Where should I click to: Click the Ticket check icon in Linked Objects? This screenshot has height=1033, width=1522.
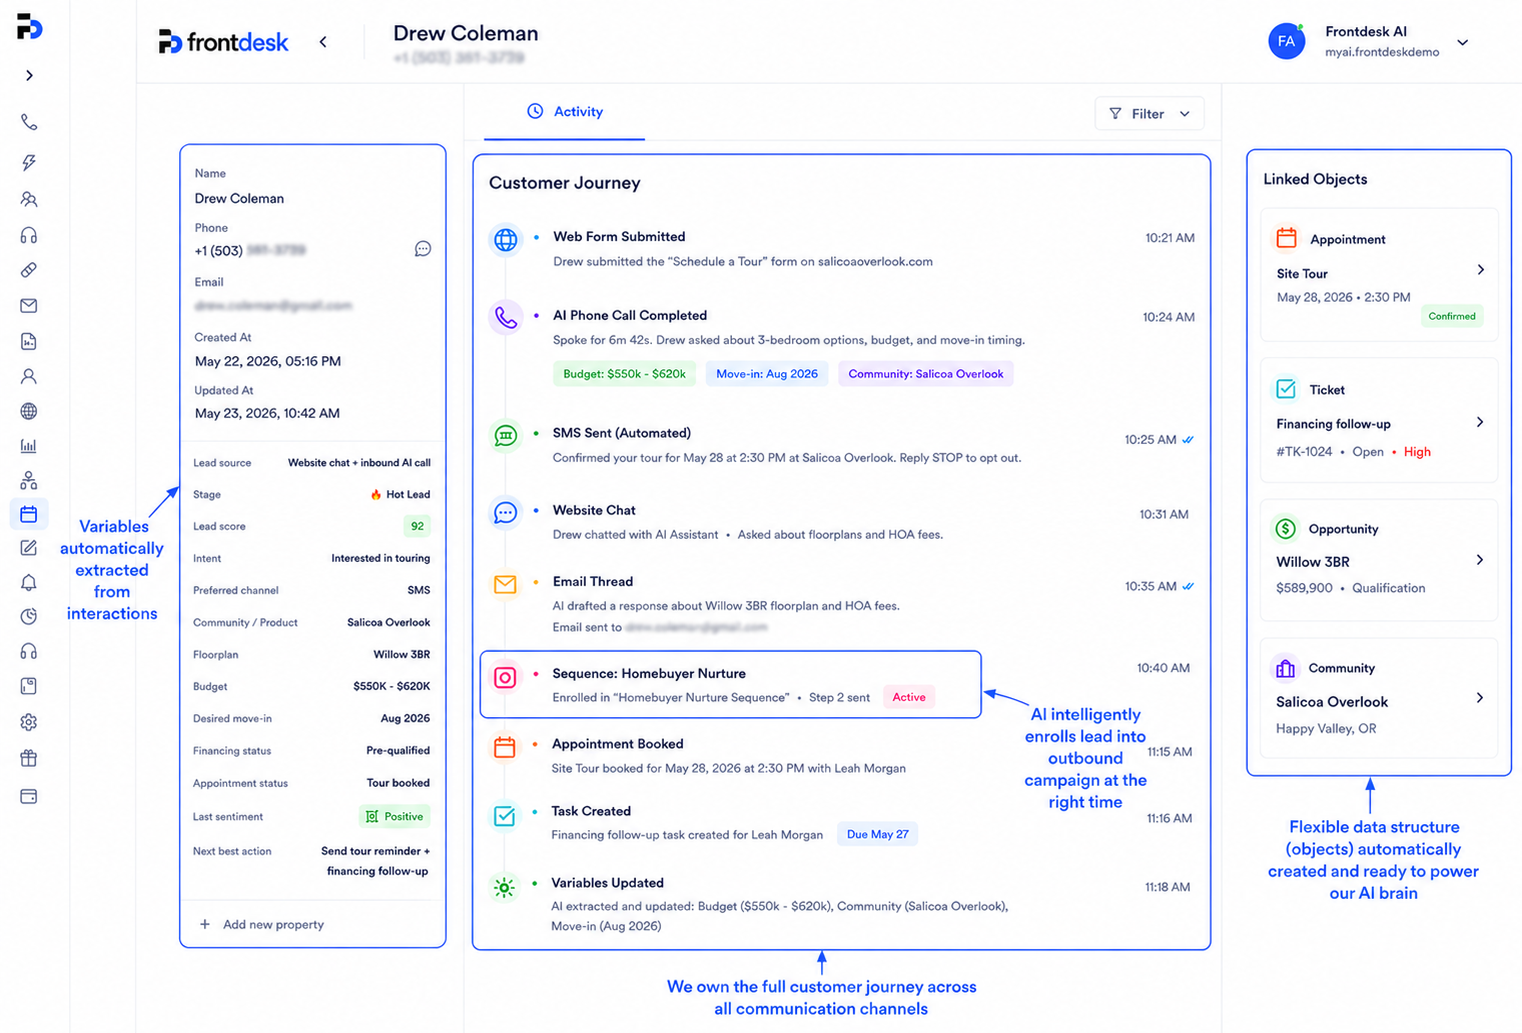tap(1286, 389)
